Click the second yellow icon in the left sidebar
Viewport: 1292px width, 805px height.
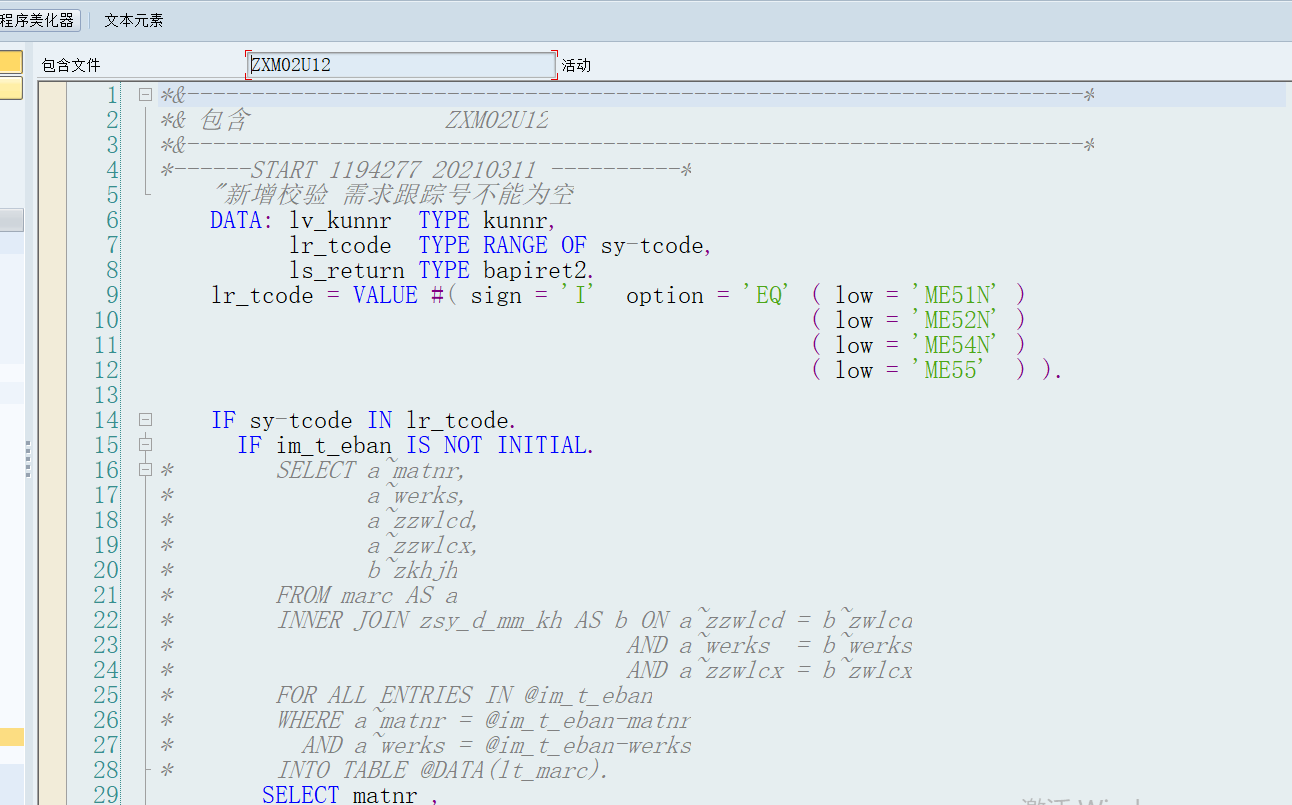click(11, 88)
